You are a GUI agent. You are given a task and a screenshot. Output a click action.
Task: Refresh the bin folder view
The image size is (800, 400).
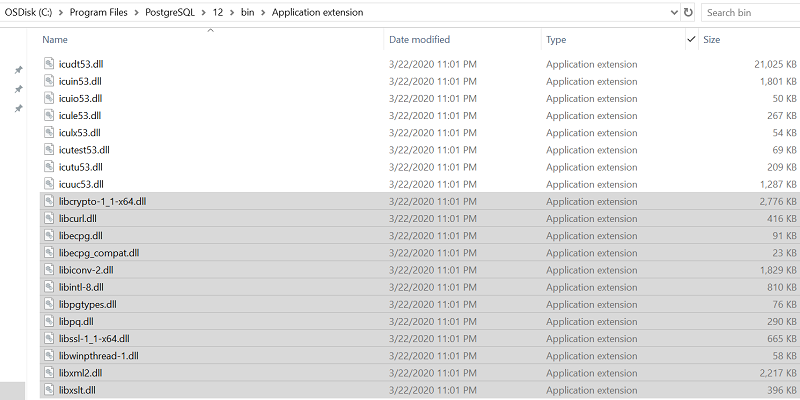[x=688, y=12]
